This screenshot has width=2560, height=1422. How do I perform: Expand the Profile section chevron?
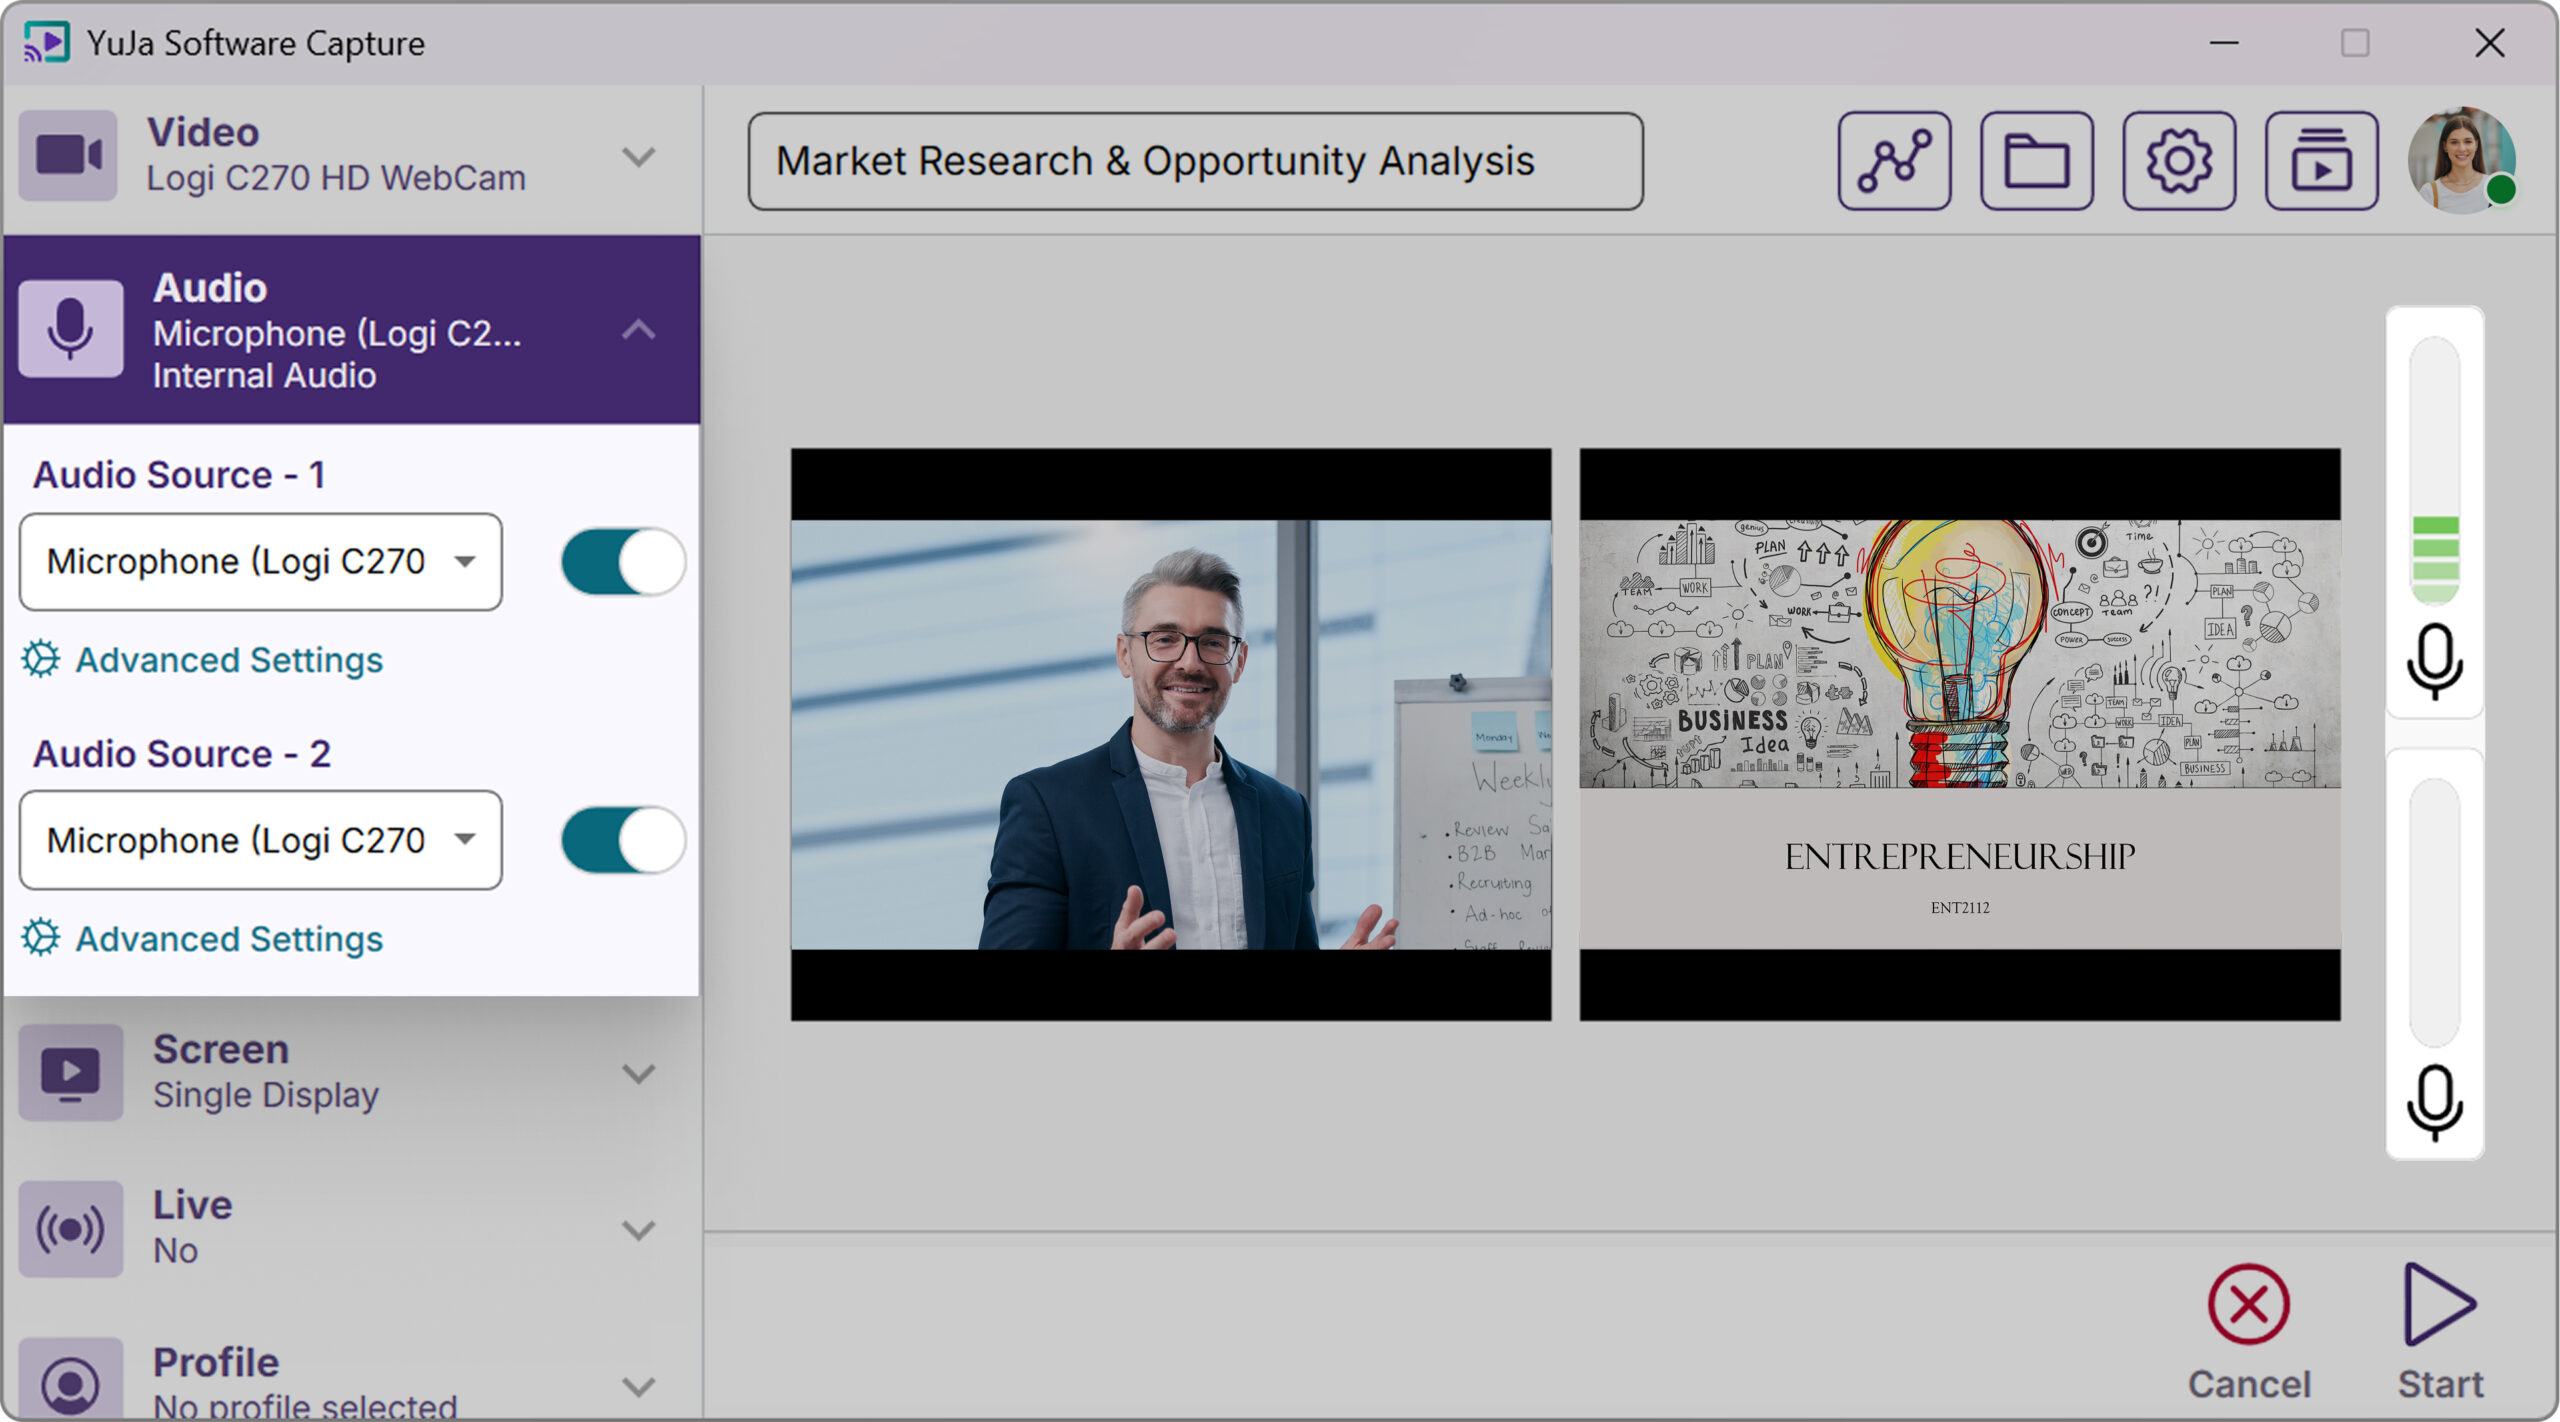638,1386
